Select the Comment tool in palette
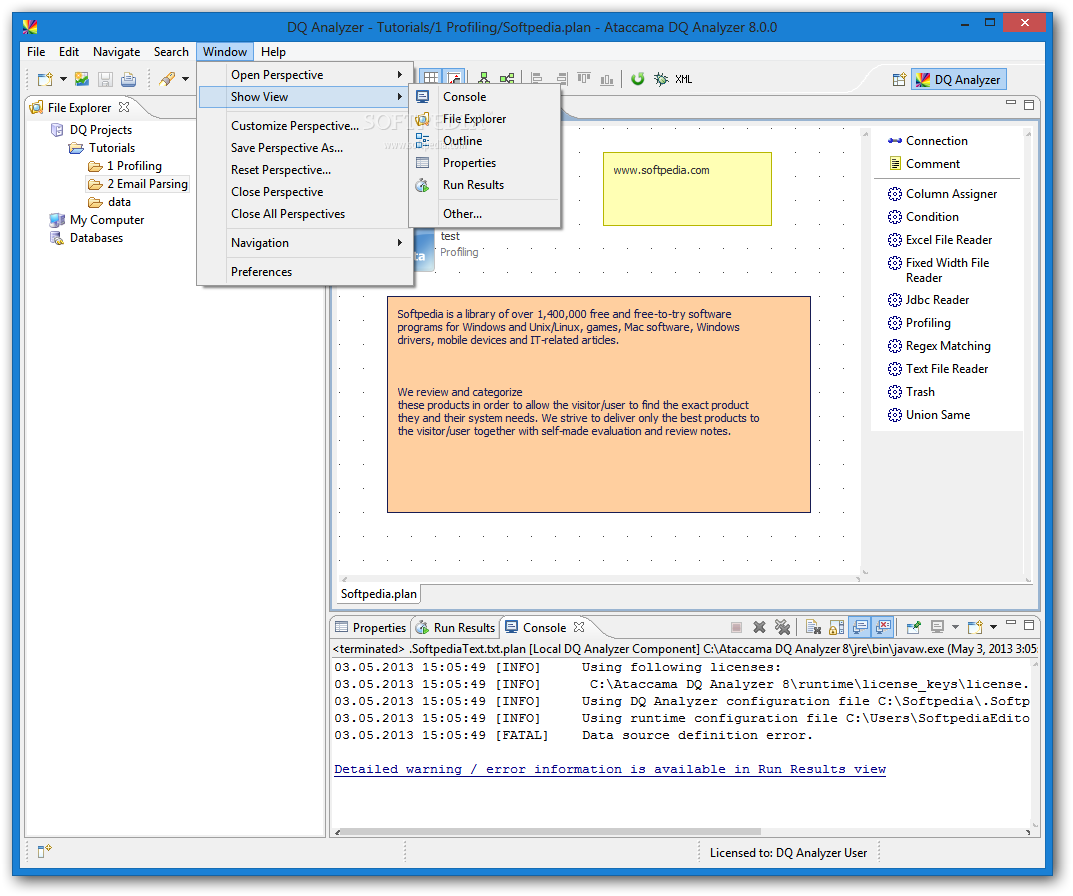This screenshot has width=1073, height=896. [x=924, y=164]
